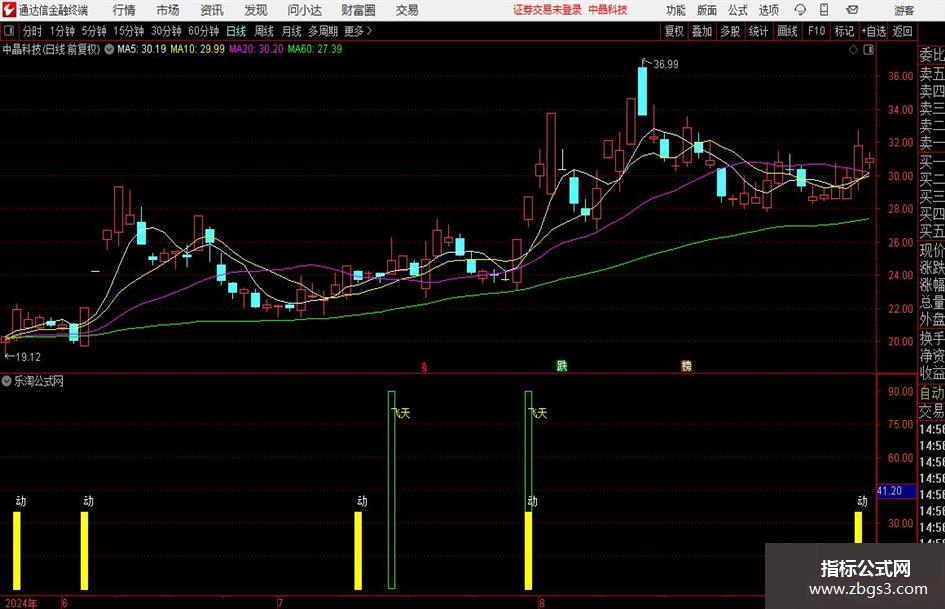Click the 中晶科技 stock name in title bar
Viewport: 945px width, 609px height.
tap(608, 10)
